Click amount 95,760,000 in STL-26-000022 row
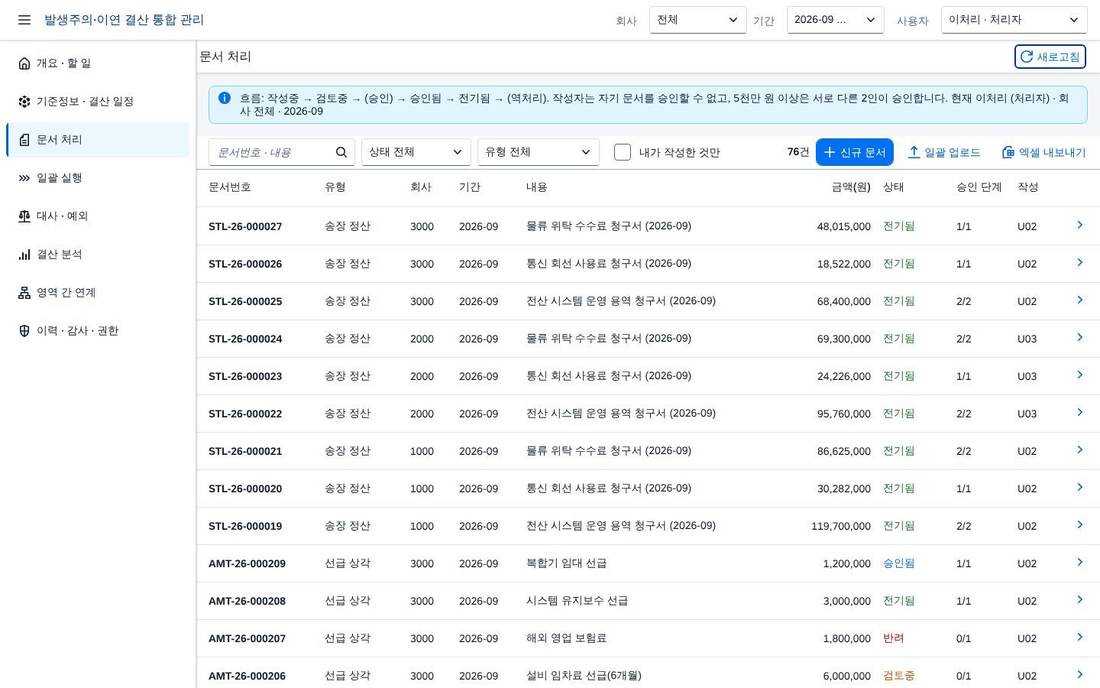The image size is (1100, 688). click(x=843, y=414)
